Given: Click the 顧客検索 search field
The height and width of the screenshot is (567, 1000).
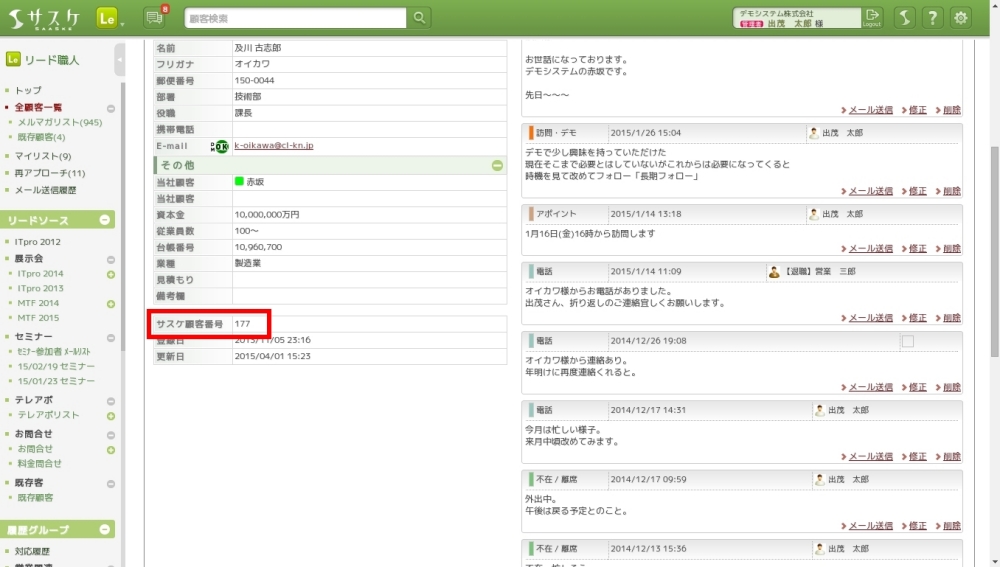Looking at the screenshot, I should coord(295,17).
